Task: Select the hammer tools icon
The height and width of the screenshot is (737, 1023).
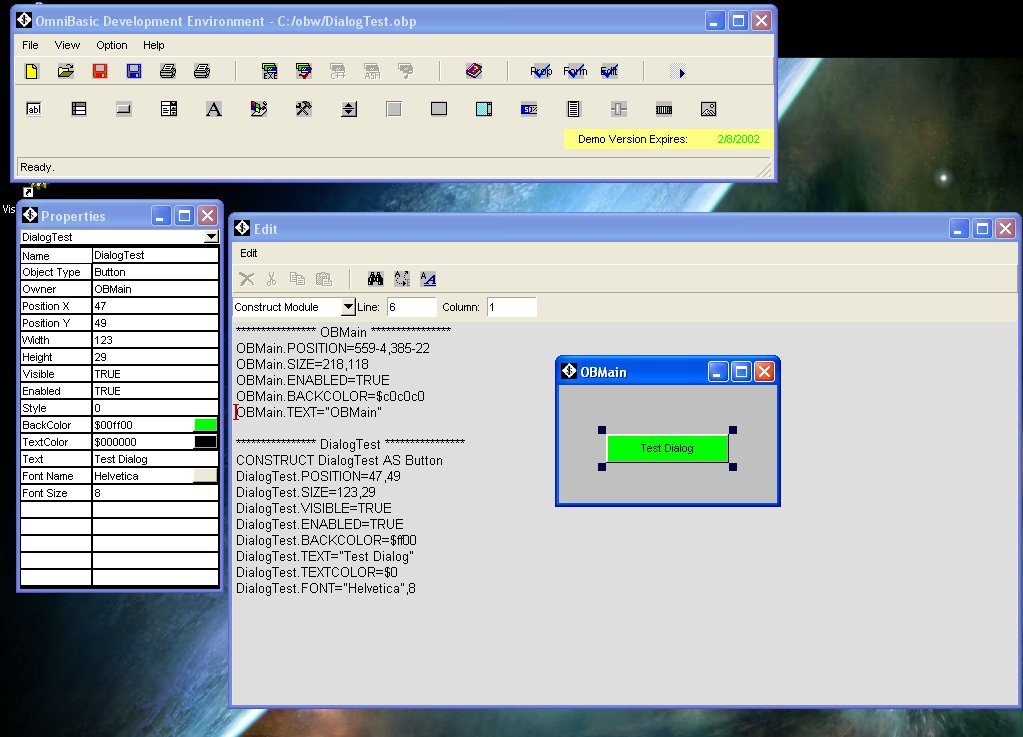Action: tap(303, 109)
